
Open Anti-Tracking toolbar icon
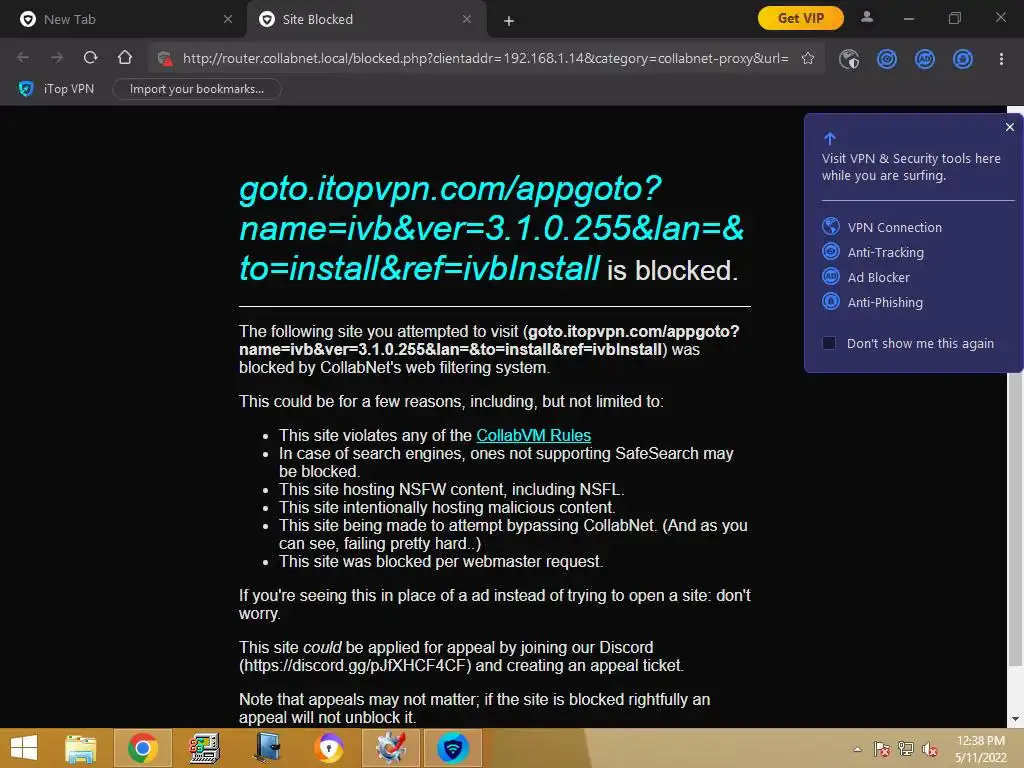click(887, 59)
